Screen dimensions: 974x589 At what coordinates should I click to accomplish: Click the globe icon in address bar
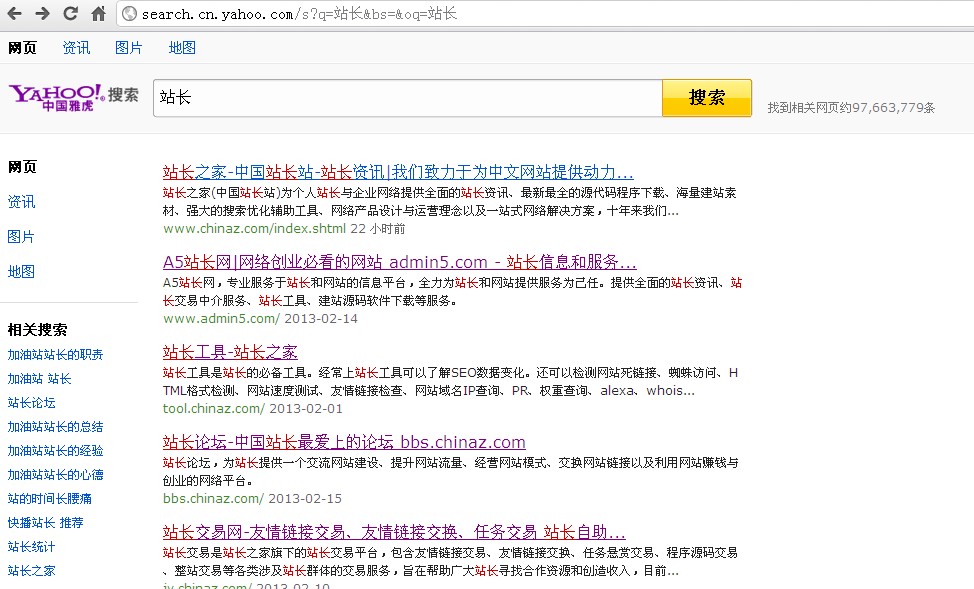click(x=128, y=14)
